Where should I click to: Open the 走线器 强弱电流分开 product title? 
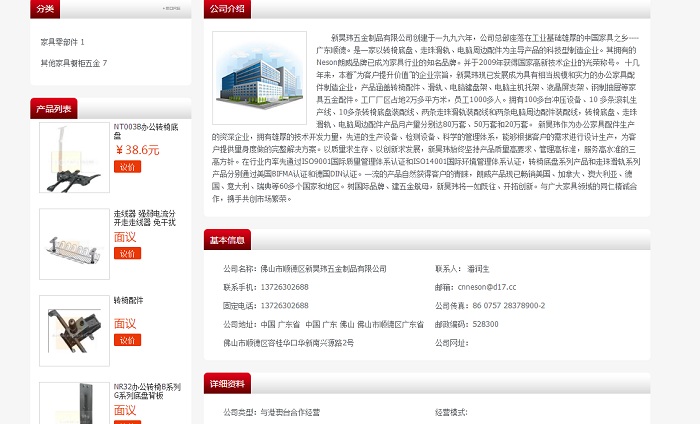click(x=145, y=218)
